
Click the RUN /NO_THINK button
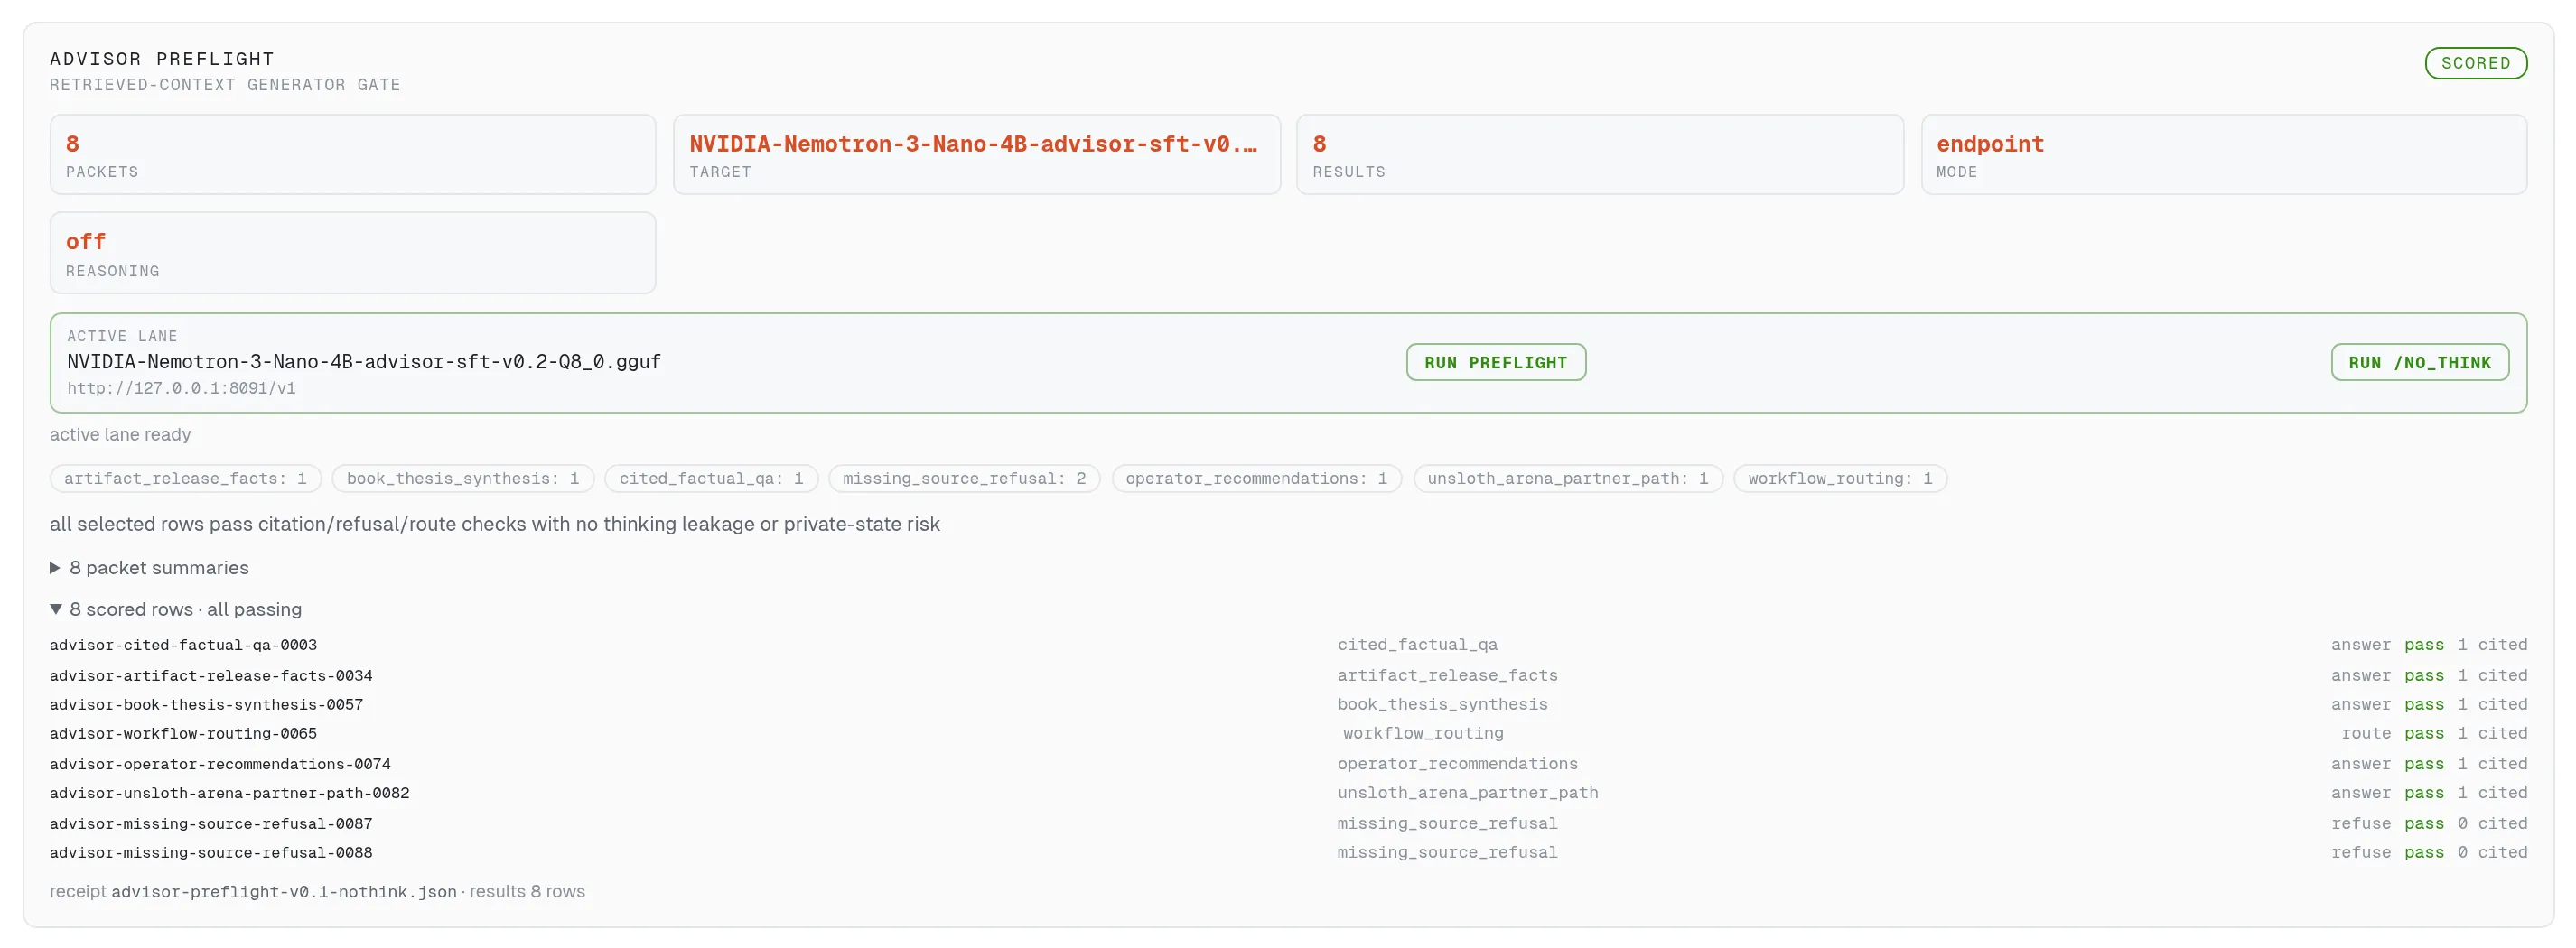tap(2419, 363)
